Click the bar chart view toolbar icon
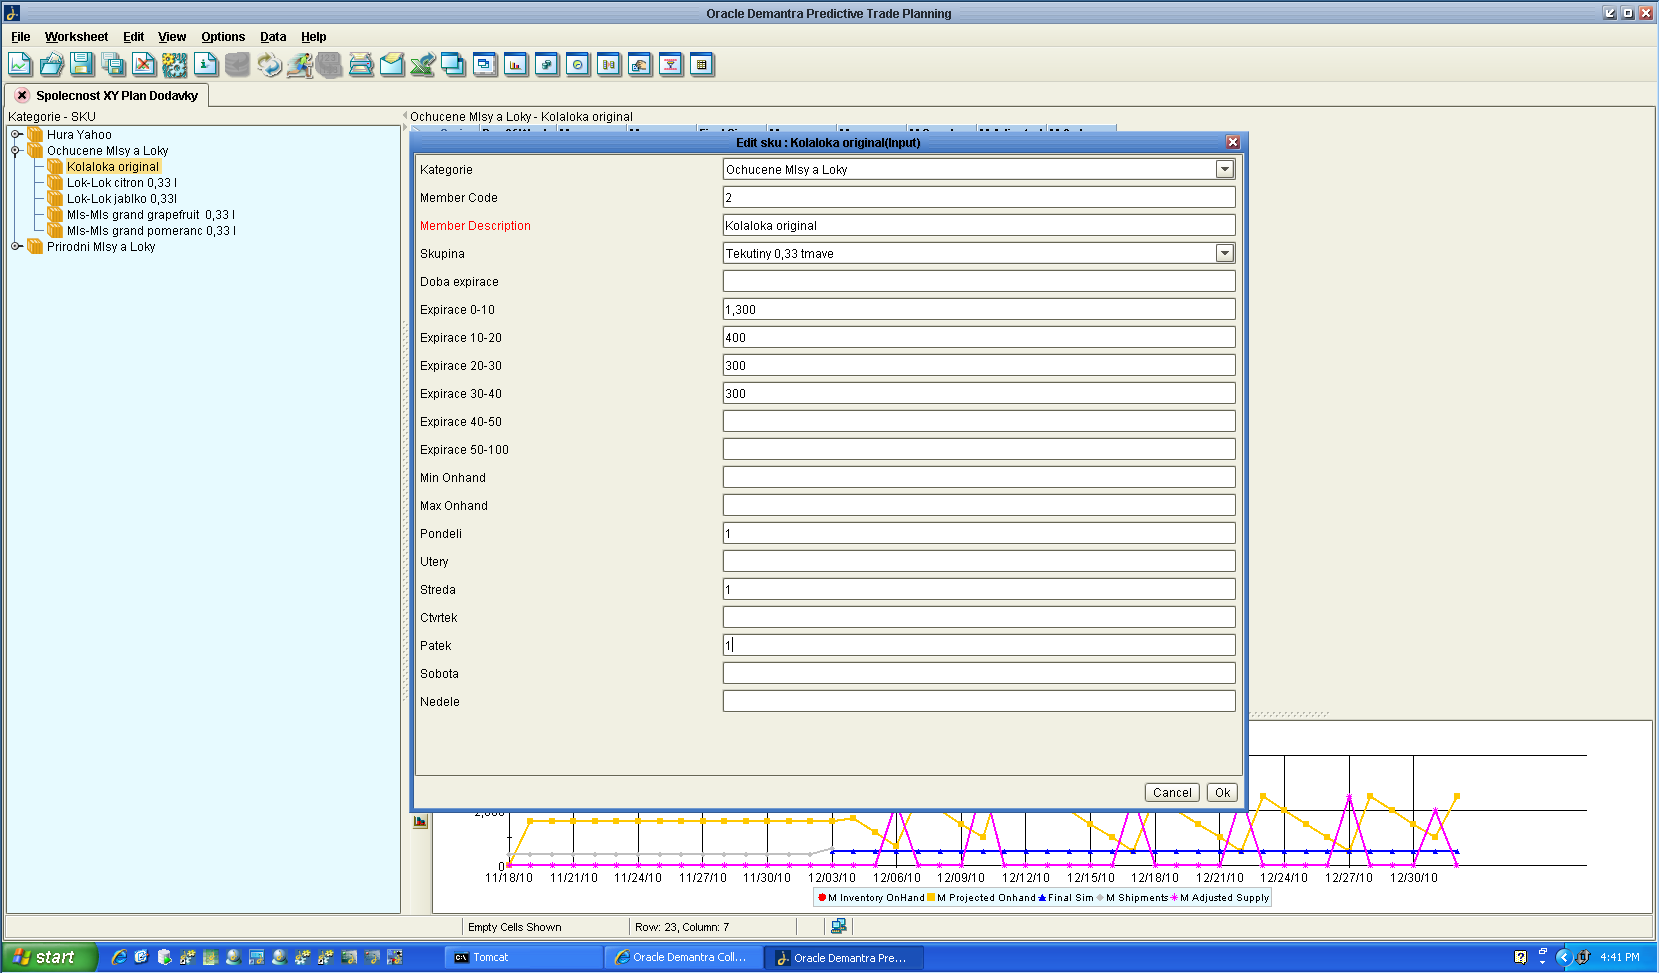 click(516, 65)
